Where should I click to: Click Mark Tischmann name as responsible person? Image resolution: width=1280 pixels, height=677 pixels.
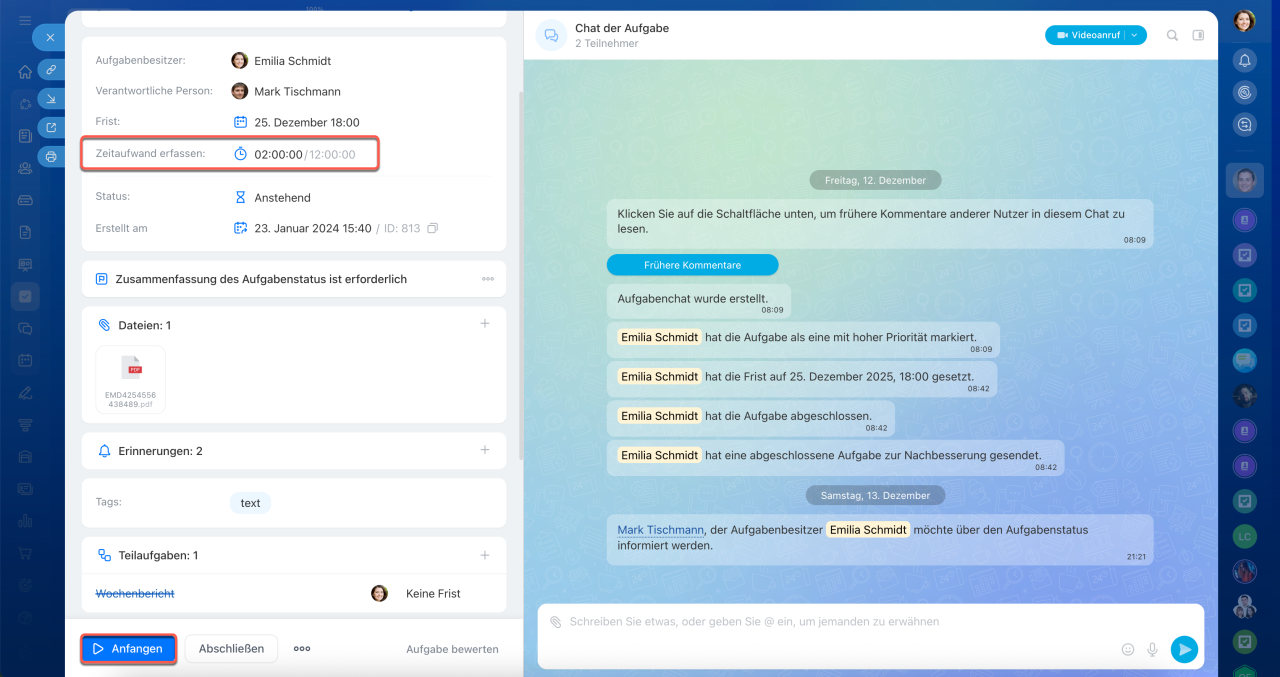[297, 91]
